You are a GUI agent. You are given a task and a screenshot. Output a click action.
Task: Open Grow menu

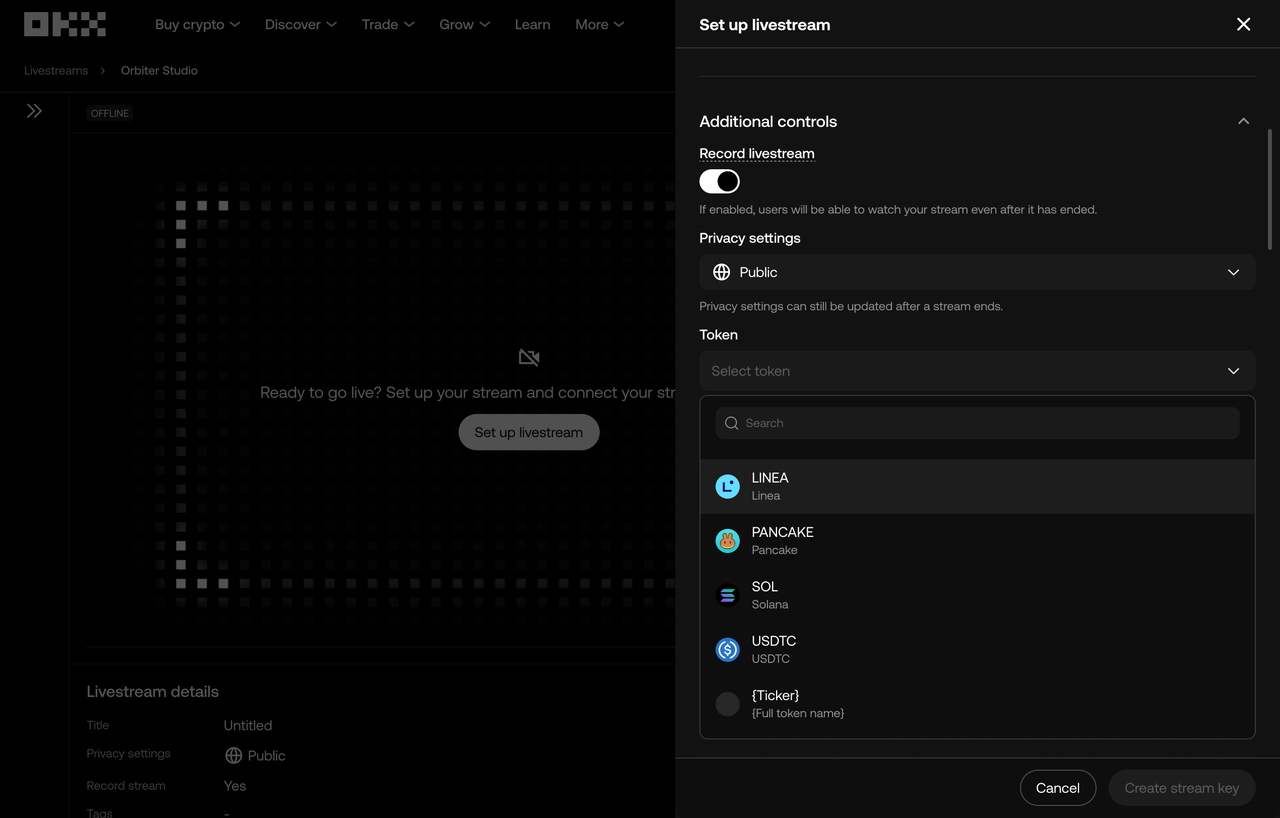464,24
